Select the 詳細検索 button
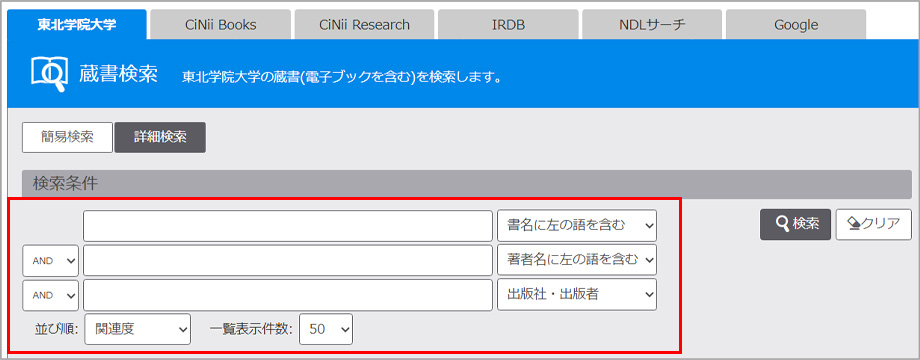Screen dimensions: 920x360 pyautogui.click(x=160, y=137)
